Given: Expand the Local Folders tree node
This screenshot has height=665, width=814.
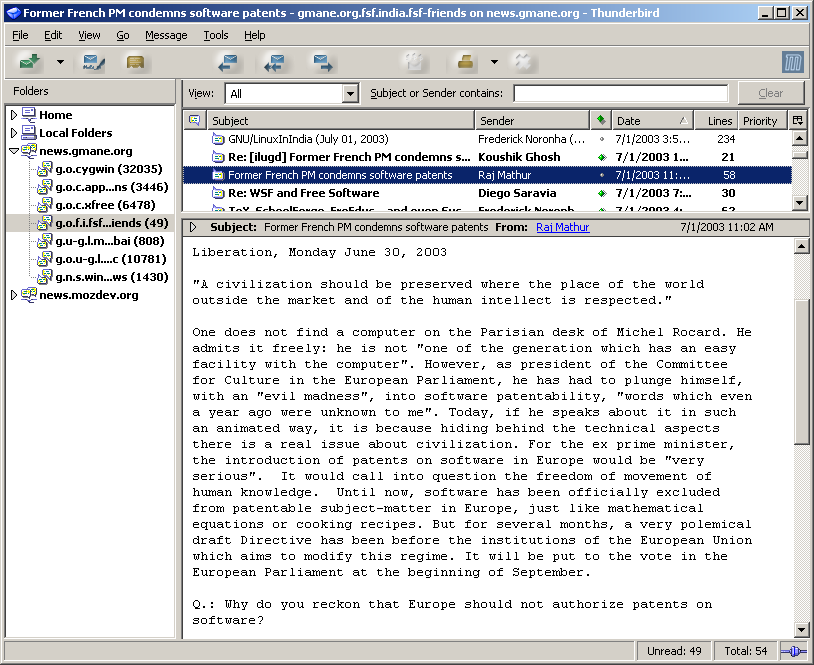Looking at the screenshot, I should pos(14,133).
